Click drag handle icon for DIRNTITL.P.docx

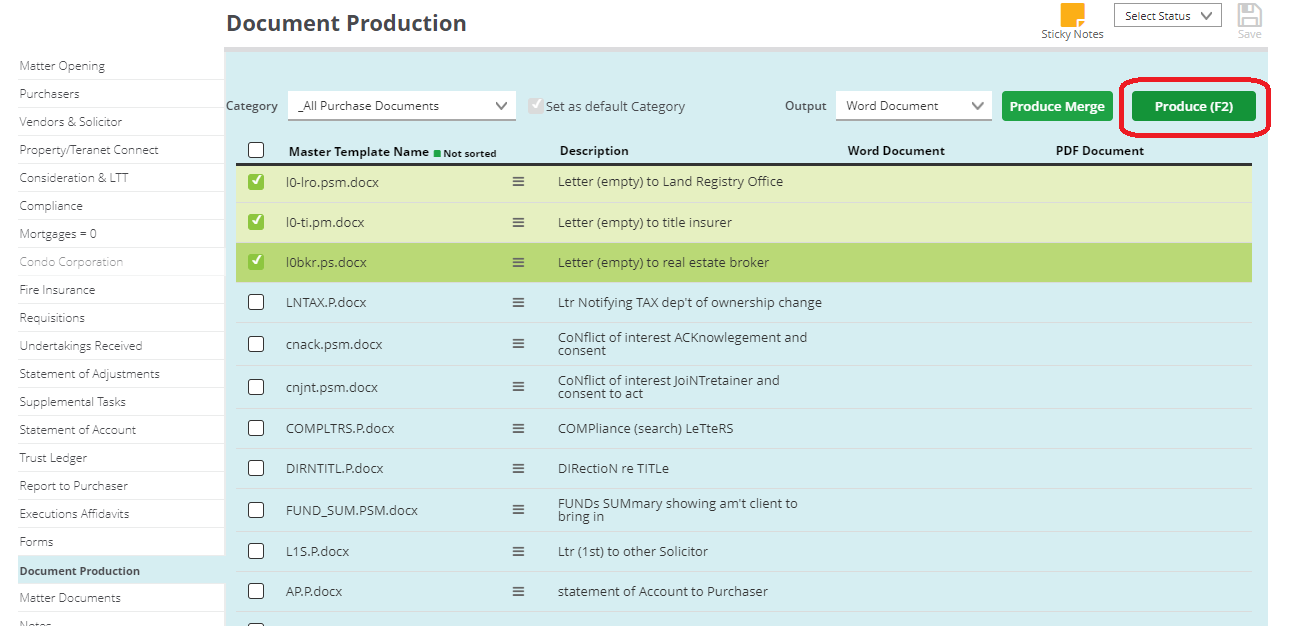[x=518, y=468]
